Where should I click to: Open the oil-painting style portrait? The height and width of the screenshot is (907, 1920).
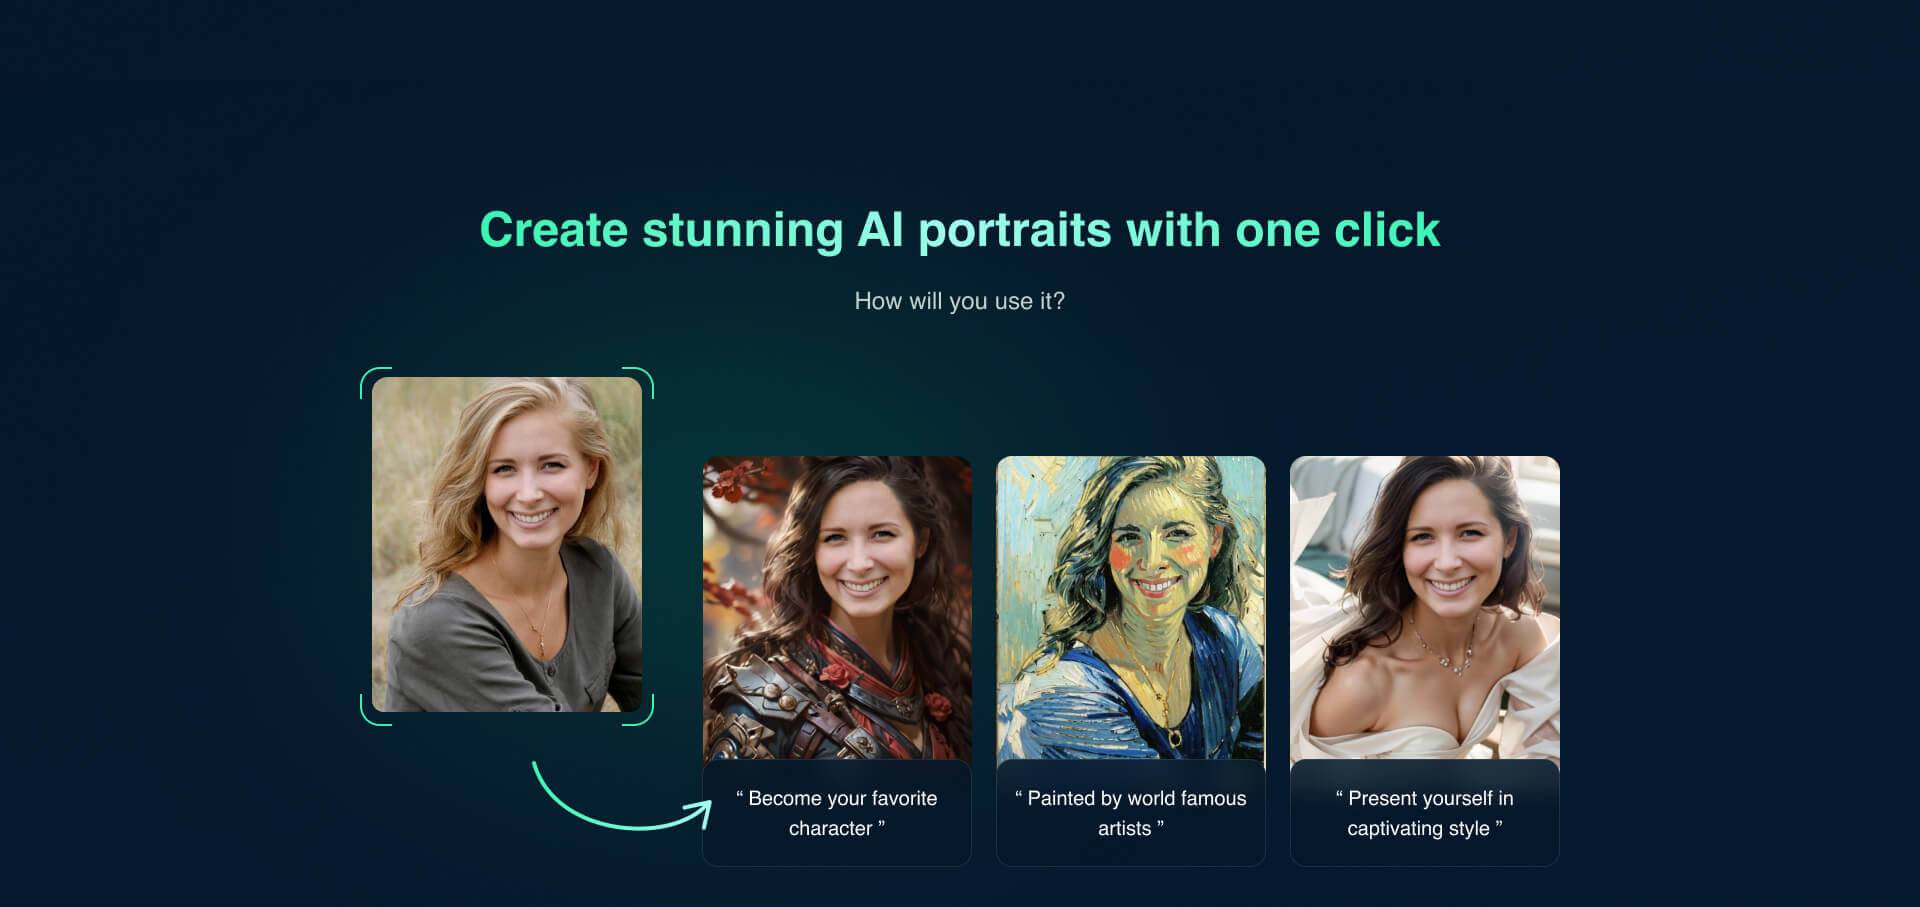click(x=1131, y=608)
